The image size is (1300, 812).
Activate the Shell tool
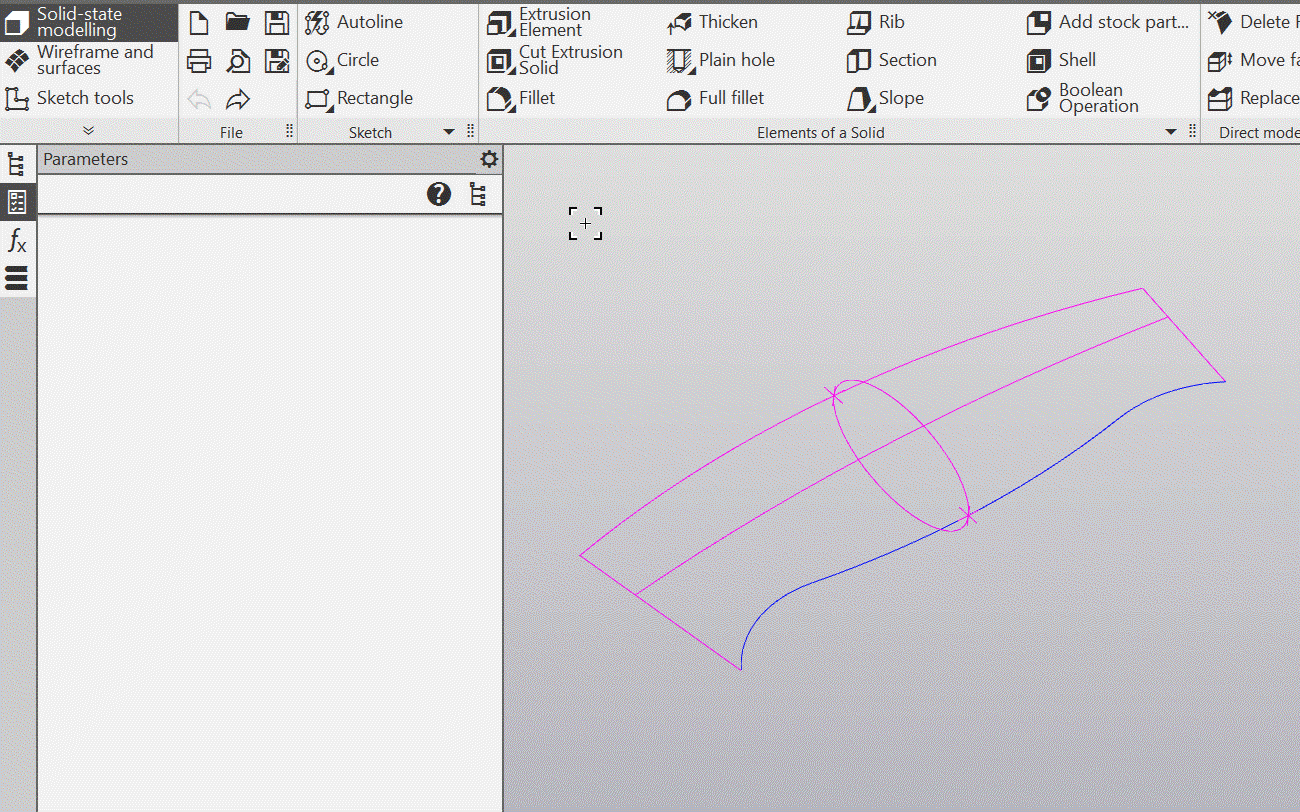[1062, 60]
